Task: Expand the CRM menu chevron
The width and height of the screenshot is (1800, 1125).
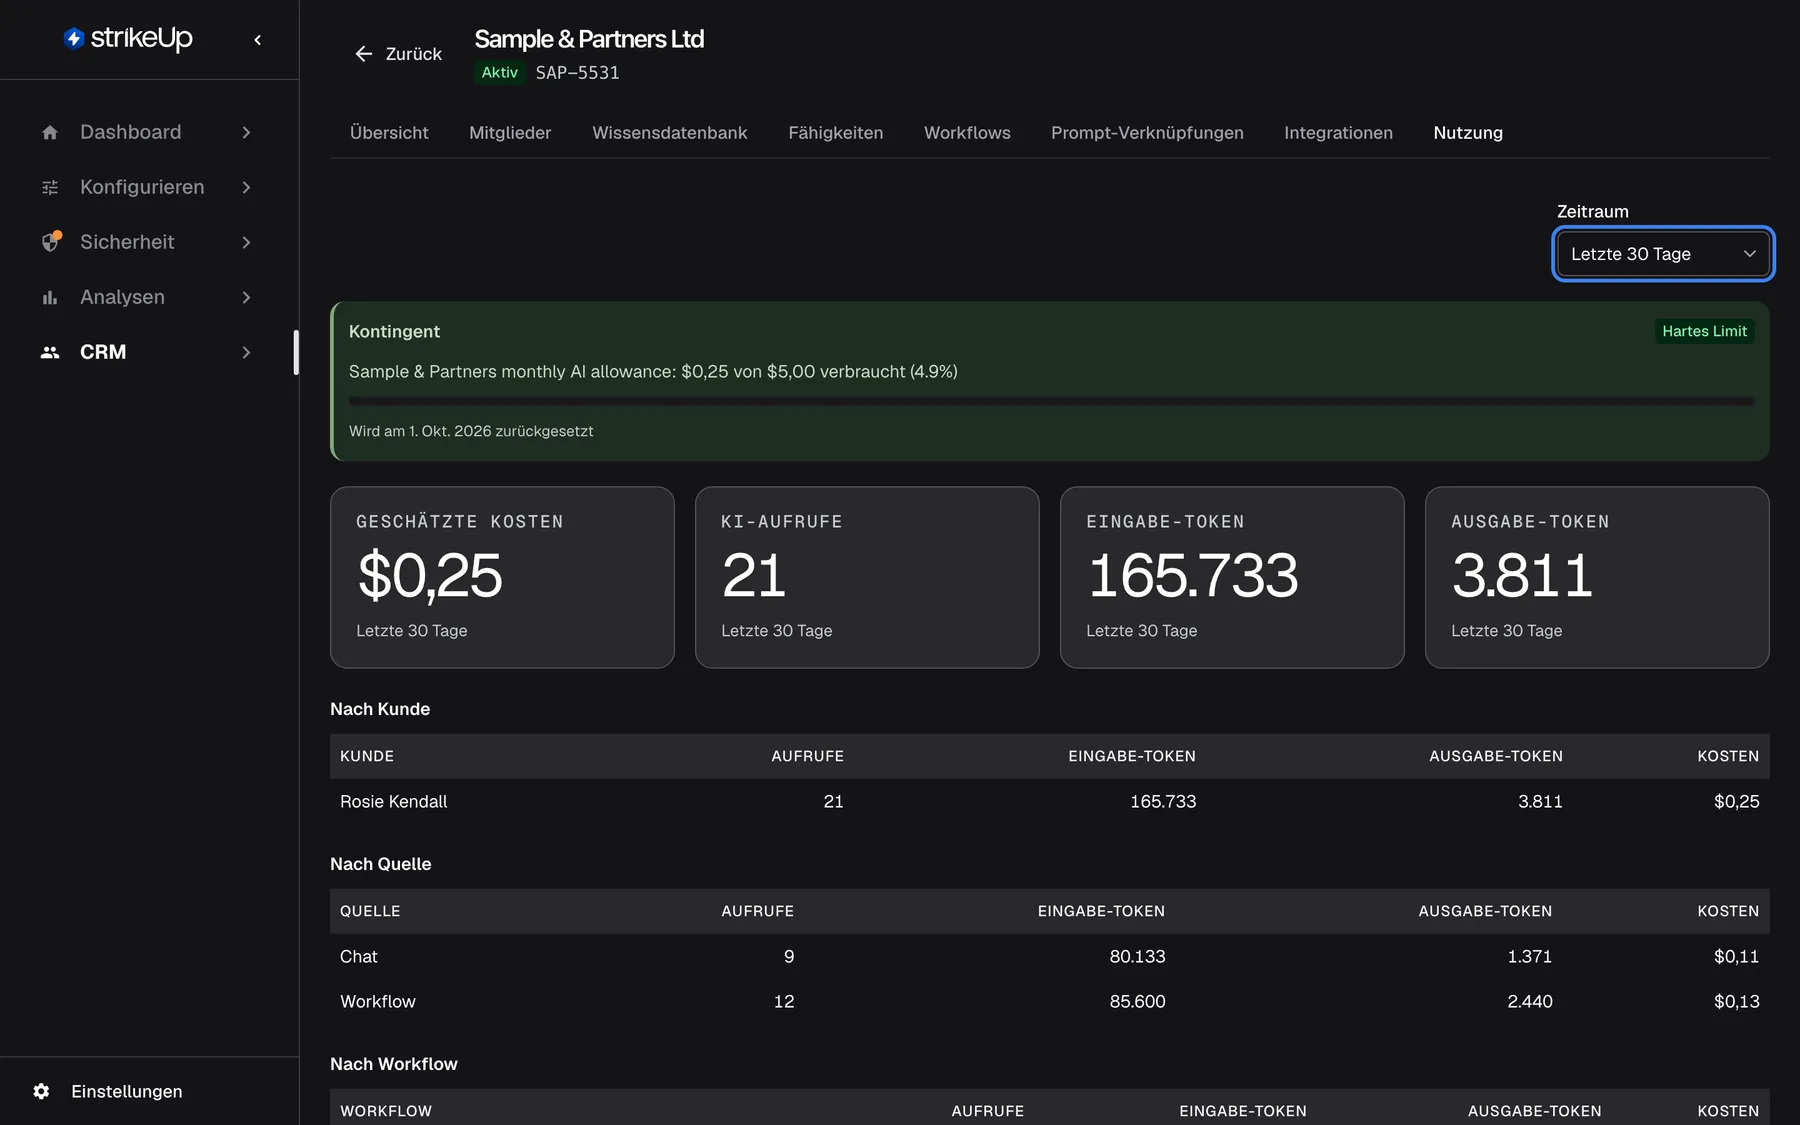Action: (x=246, y=352)
